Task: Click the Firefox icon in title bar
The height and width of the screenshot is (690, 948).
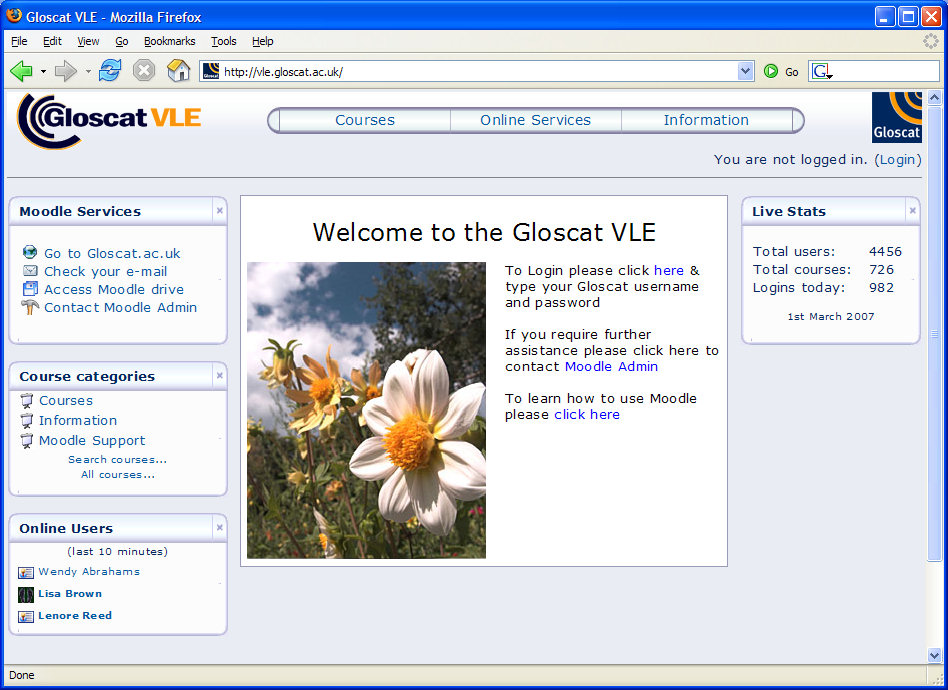Action: 14,16
